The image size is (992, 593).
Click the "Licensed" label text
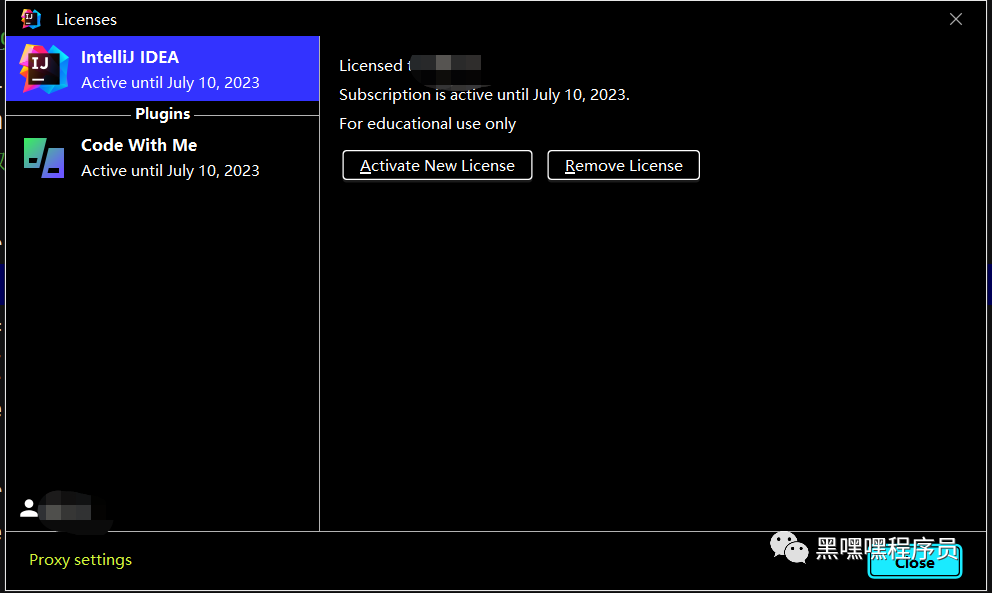[x=371, y=65]
